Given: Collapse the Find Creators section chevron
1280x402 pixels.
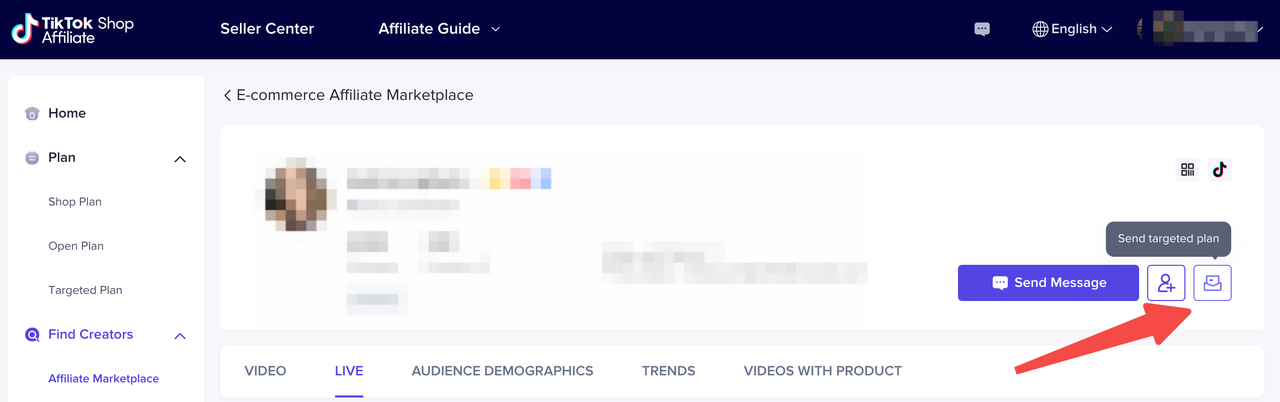Looking at the screenshot, I should pos(180,336).
